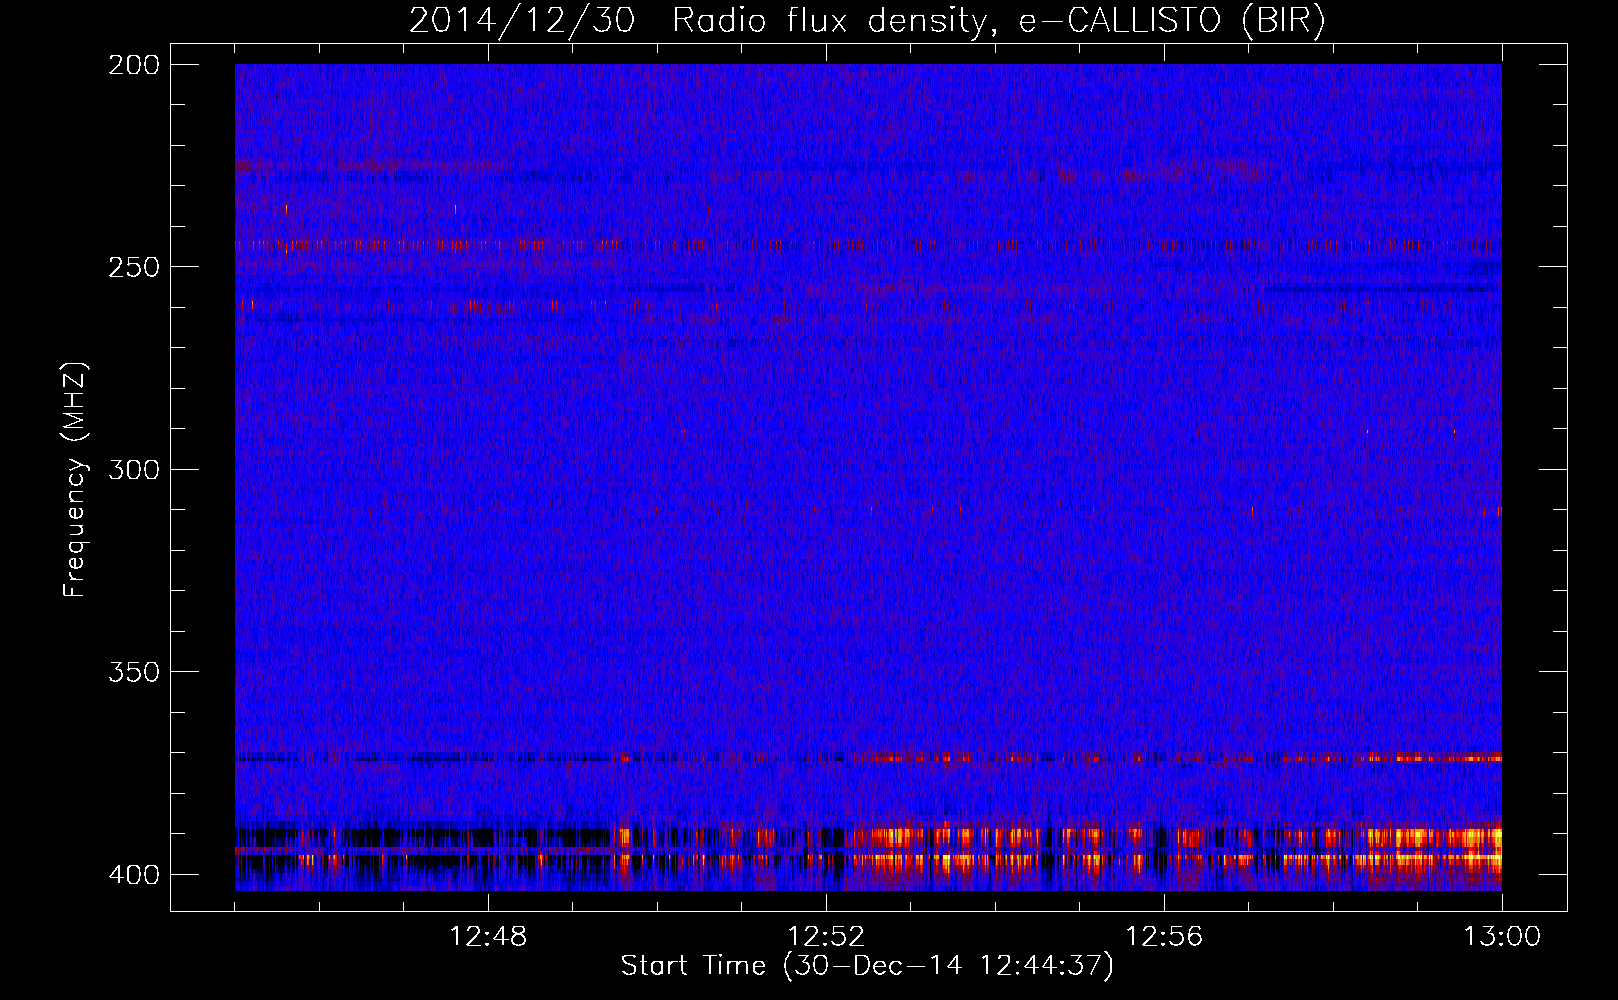Click the 12:48 time tick label
This screenshot has width=1618, height=1000.
point(488,937)
